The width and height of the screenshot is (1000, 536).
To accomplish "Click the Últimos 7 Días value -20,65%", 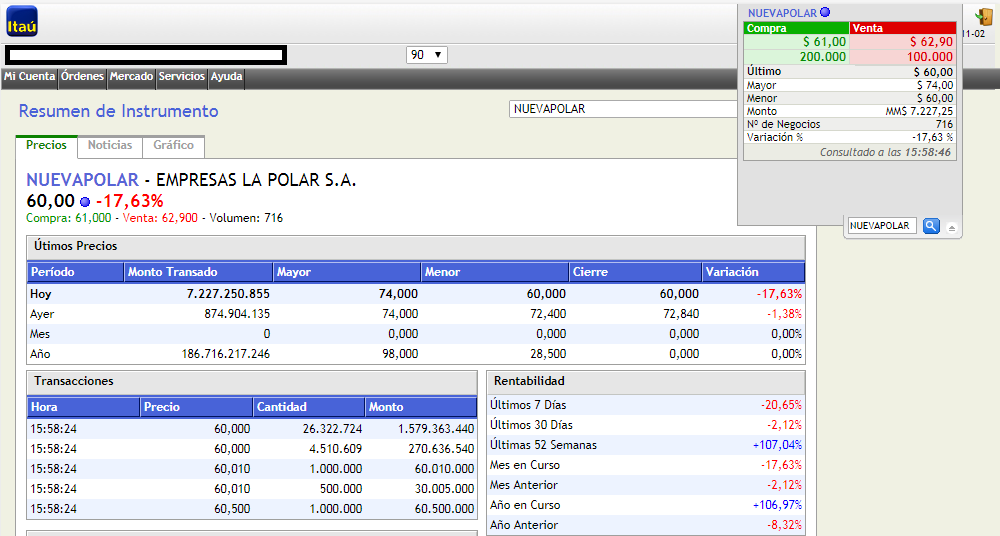I will click(781, 405).
